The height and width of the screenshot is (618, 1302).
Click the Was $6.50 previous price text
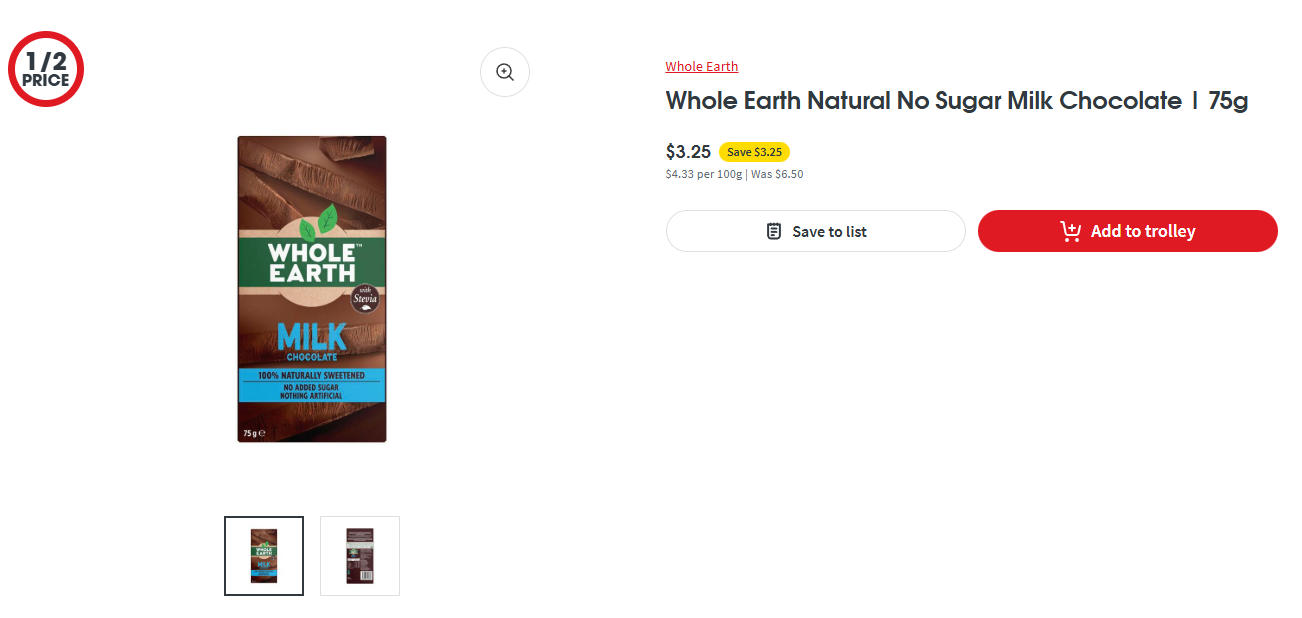point(777,174)
